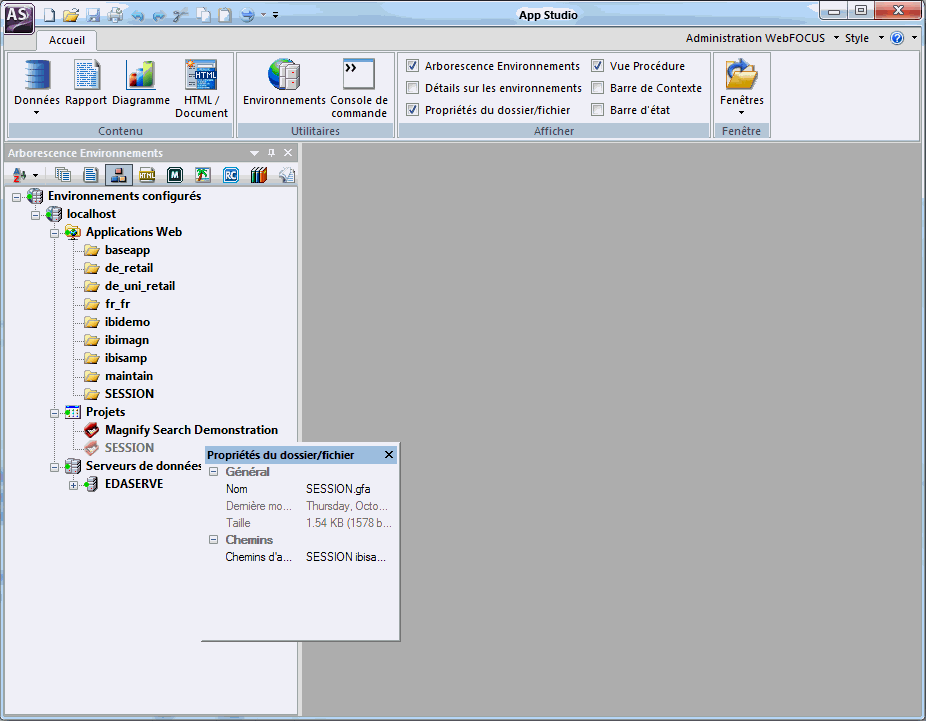This screenshot has width=926, height=721.
Task: Undo the last action
Action: 138,15
